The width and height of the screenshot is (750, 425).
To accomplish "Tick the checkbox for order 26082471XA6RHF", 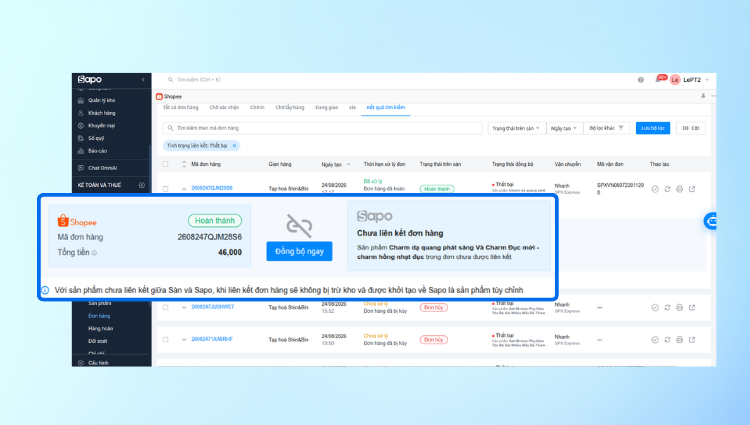I will [x=165, y=339].
